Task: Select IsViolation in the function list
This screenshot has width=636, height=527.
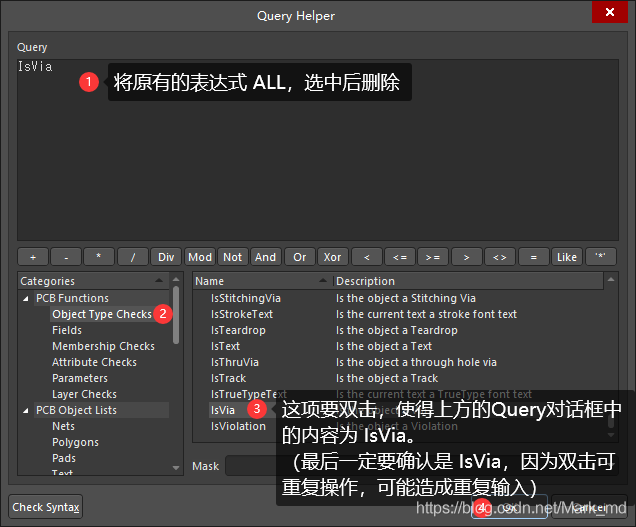Action: (x=238, y=426)
